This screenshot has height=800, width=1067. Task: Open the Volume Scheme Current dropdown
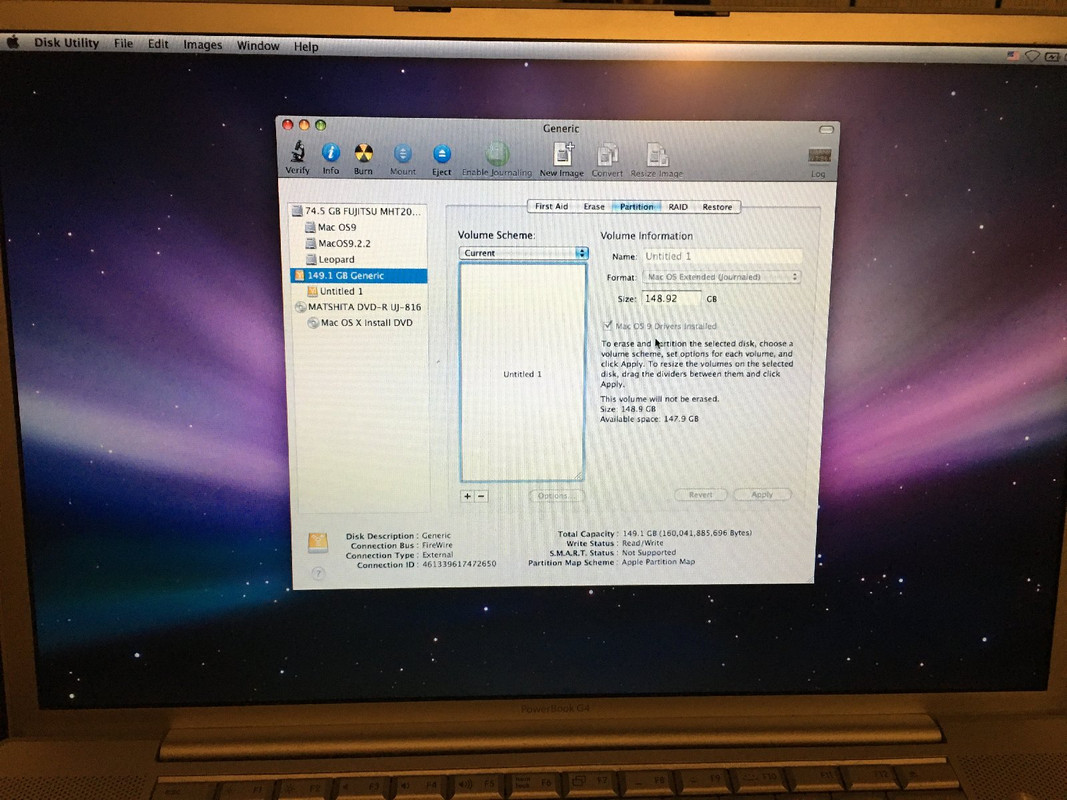click(x=523, y=252)
